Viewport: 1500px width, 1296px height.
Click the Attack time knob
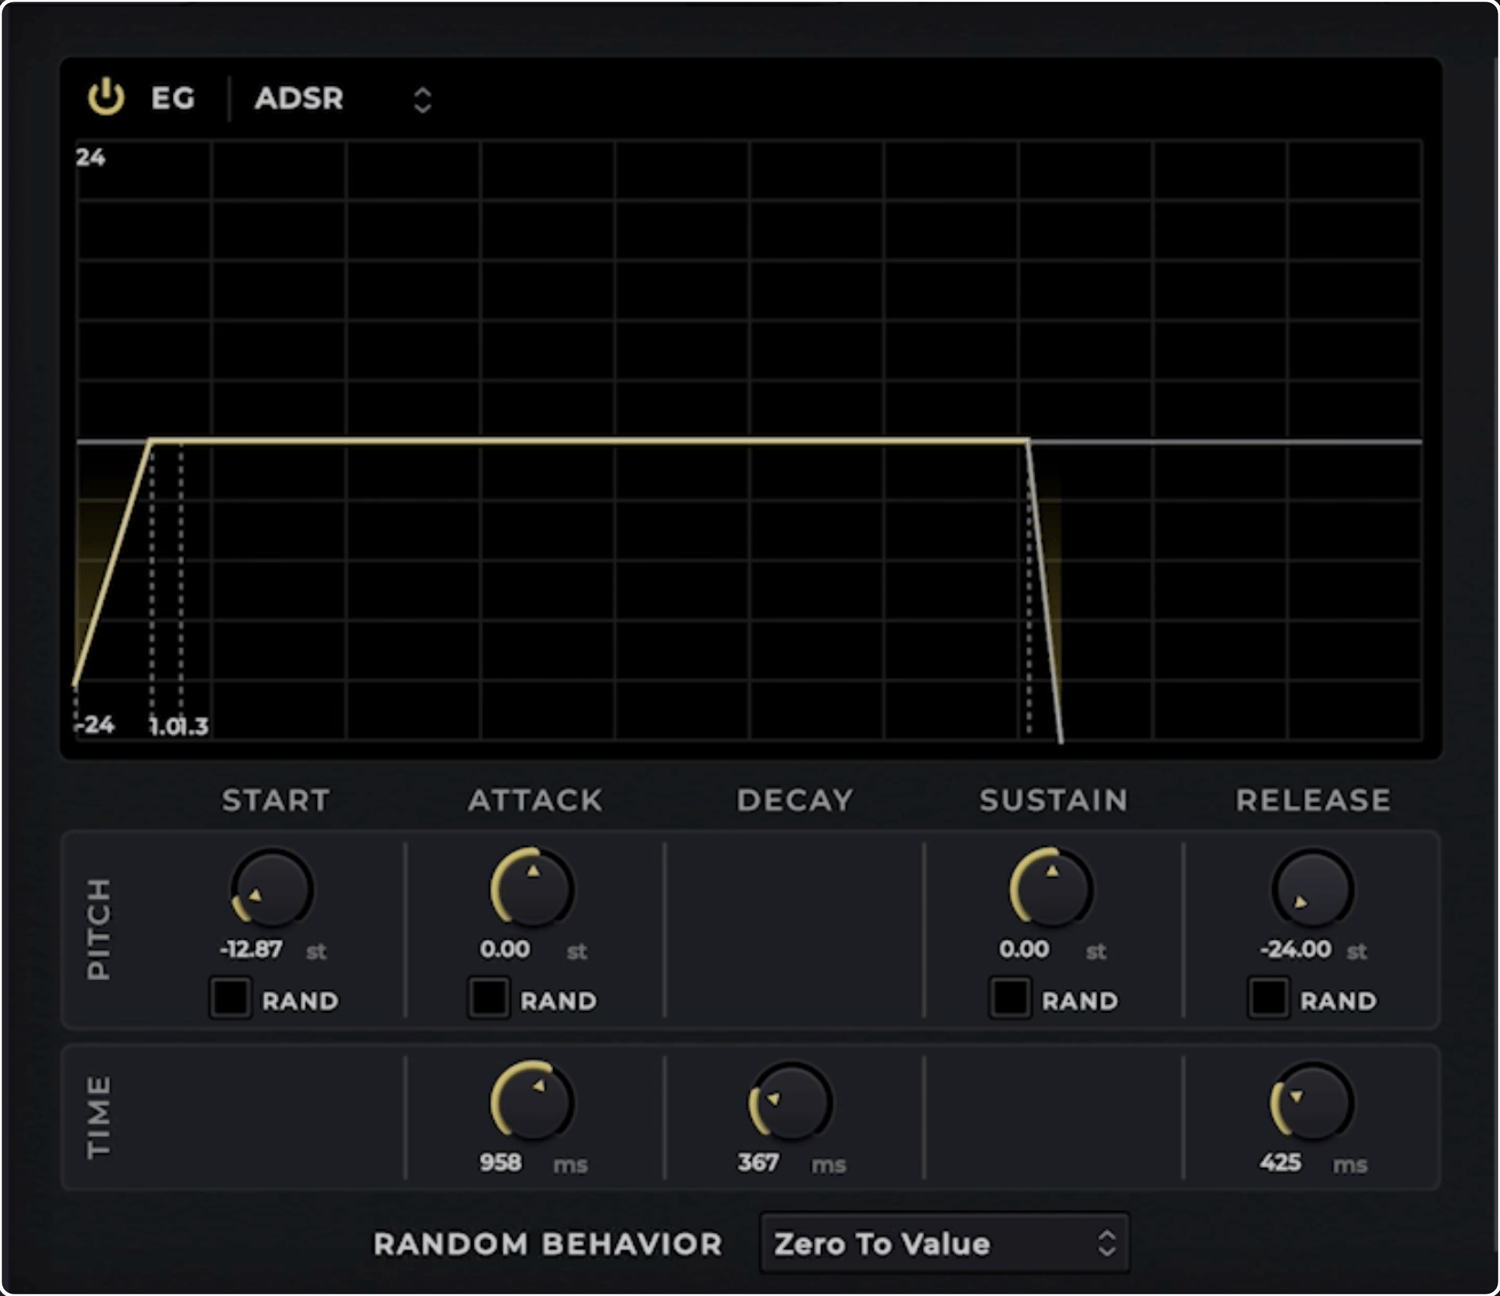(x=532, y=1102)
